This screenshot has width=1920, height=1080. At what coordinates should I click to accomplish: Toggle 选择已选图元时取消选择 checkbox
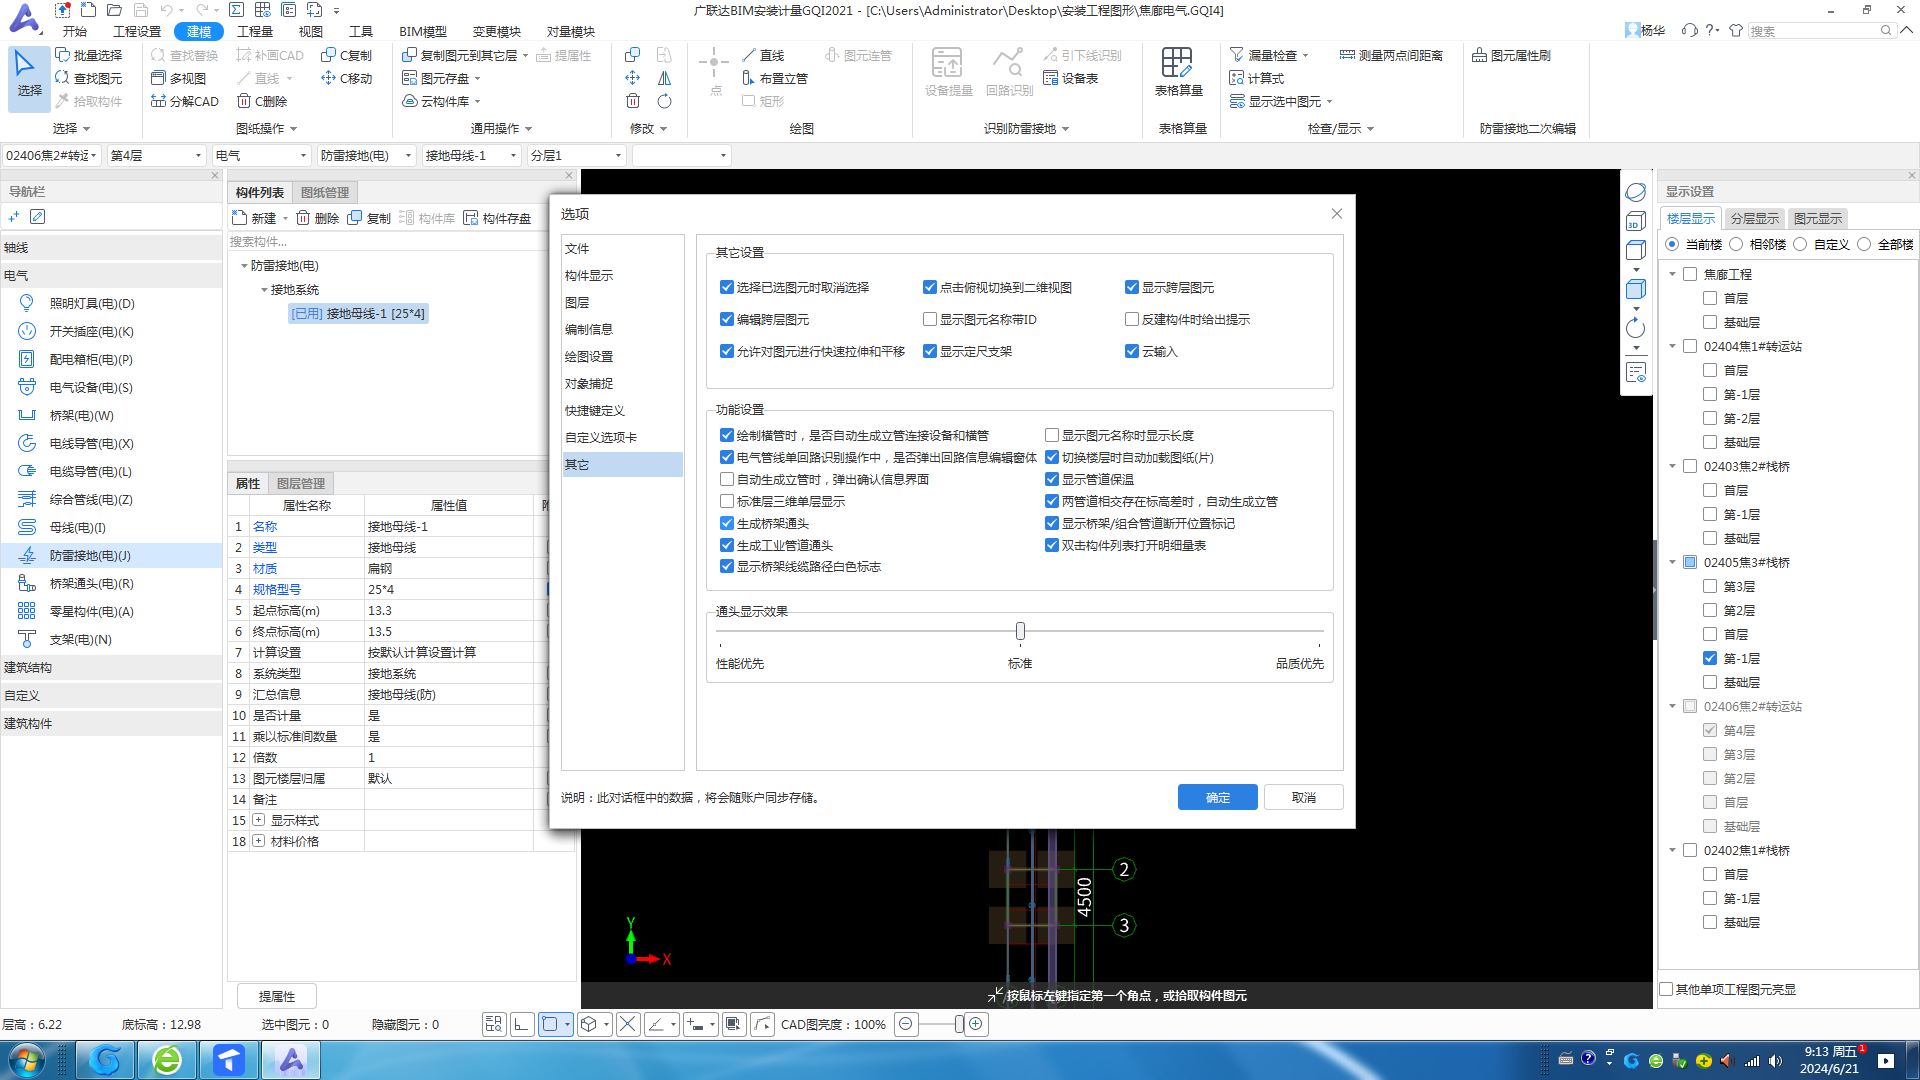point(727,287)
